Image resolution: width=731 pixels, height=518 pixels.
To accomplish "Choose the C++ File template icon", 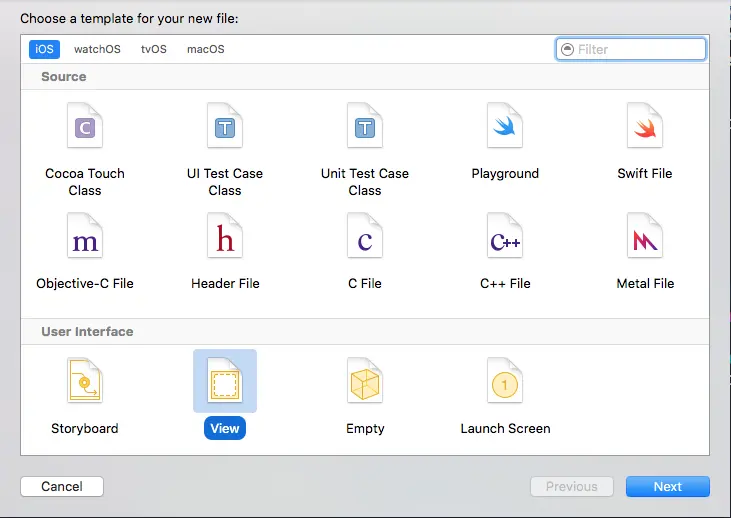I will (x=505, y=235).
